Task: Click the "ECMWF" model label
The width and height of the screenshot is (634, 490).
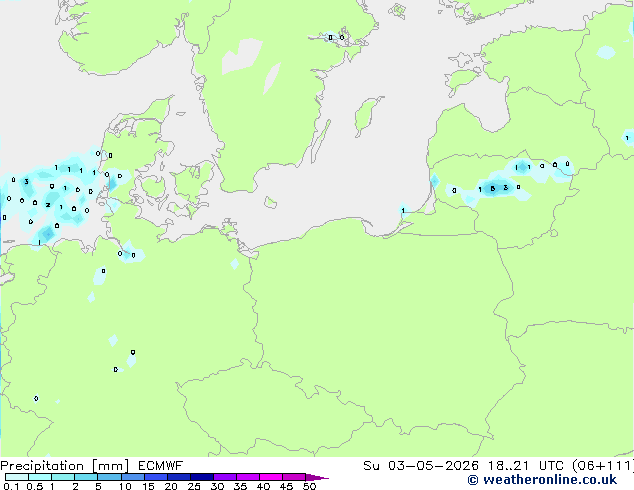Action: [160, 466]
